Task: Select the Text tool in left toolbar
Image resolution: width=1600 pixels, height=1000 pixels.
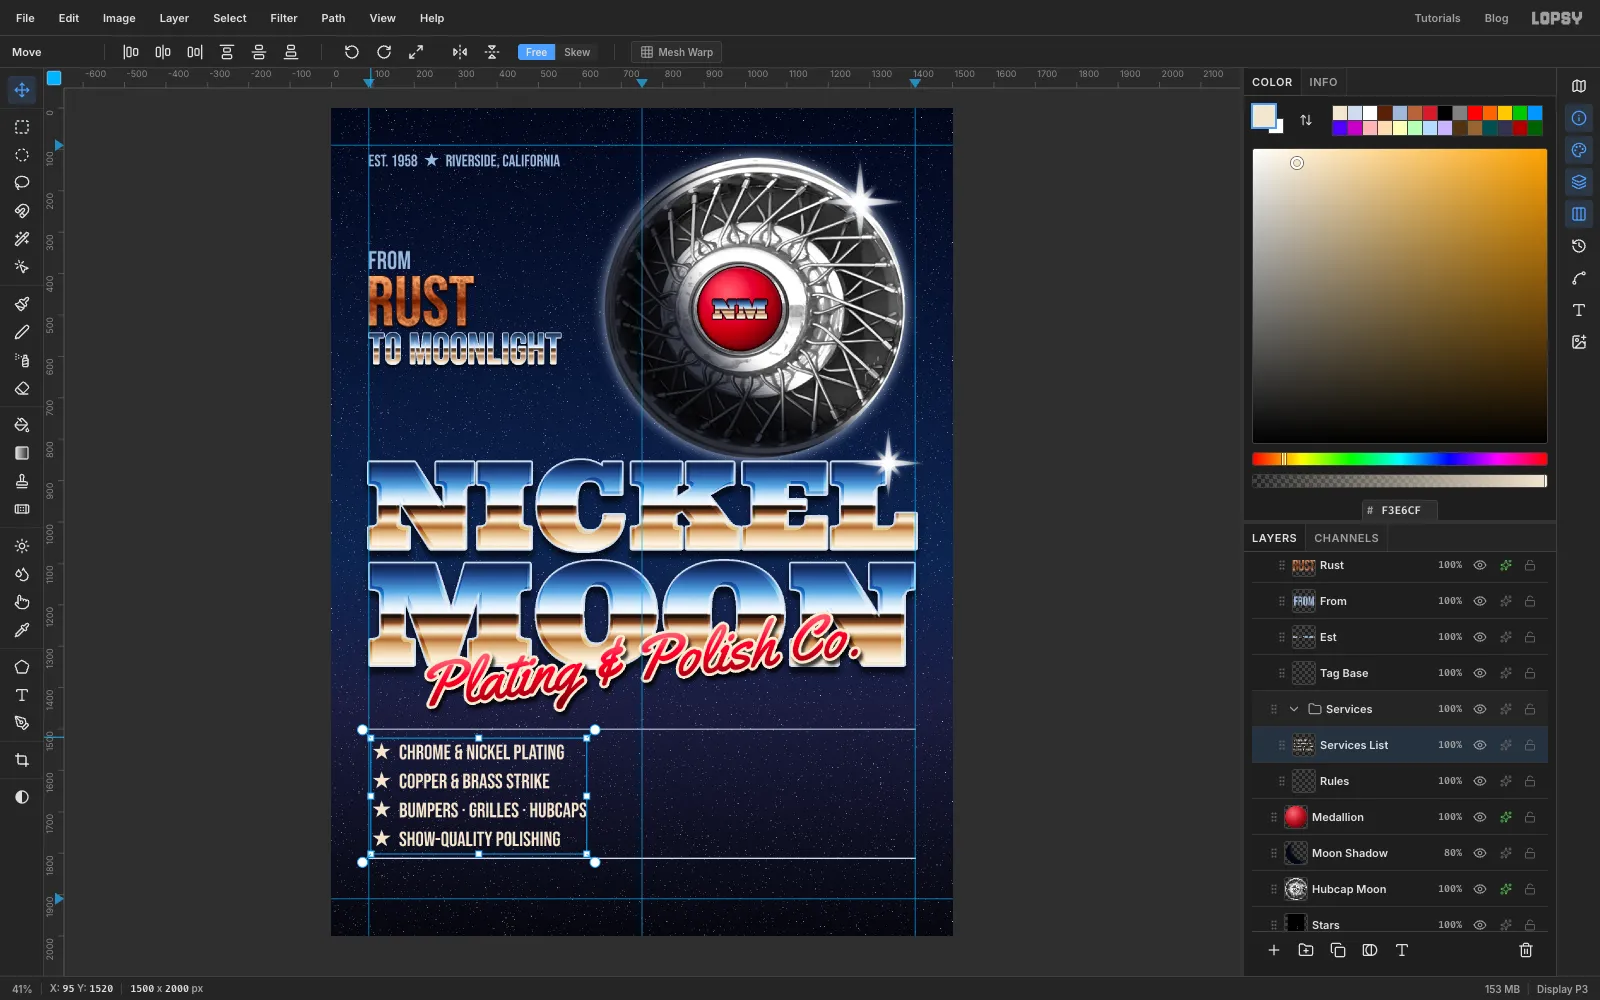Action: [22, 695]
